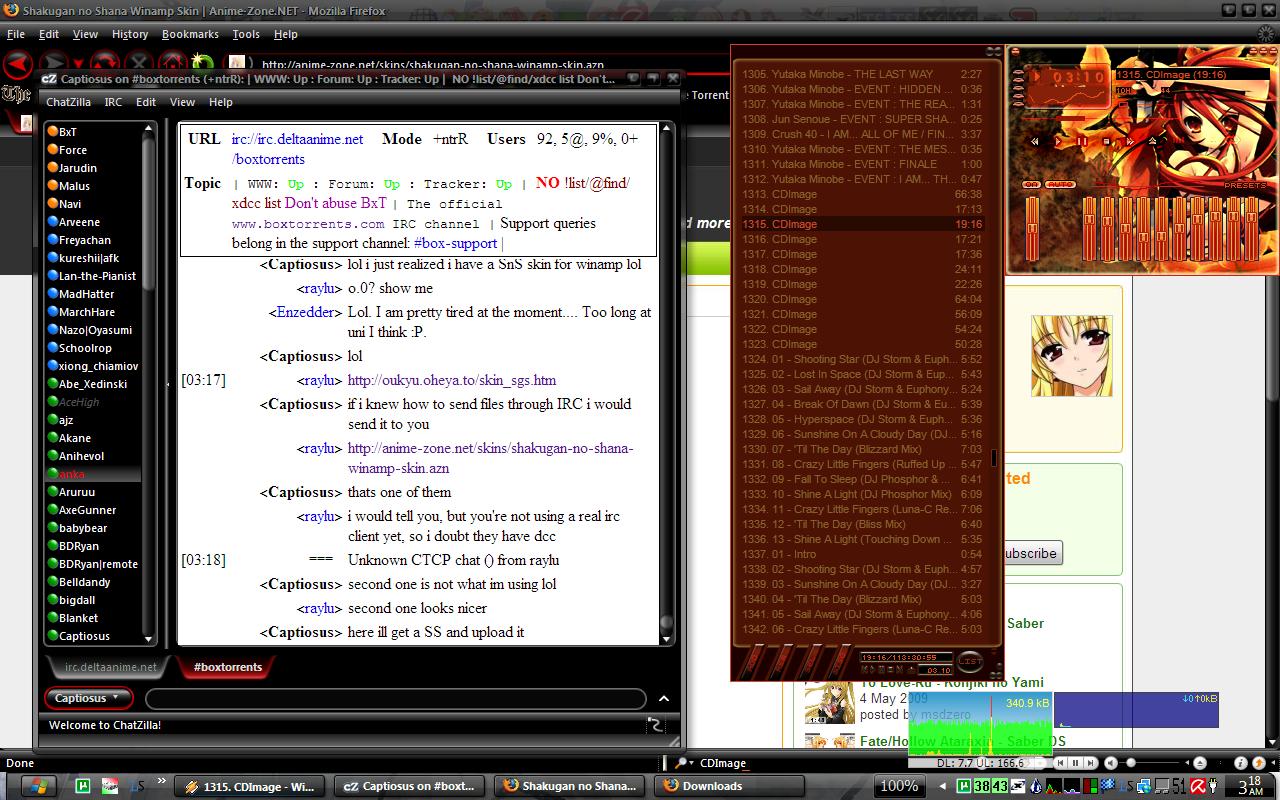Image resolution: width=1280 pixels, height=800 pixels.
Task: Open Firefox's Tools menu
Action: 246,34
